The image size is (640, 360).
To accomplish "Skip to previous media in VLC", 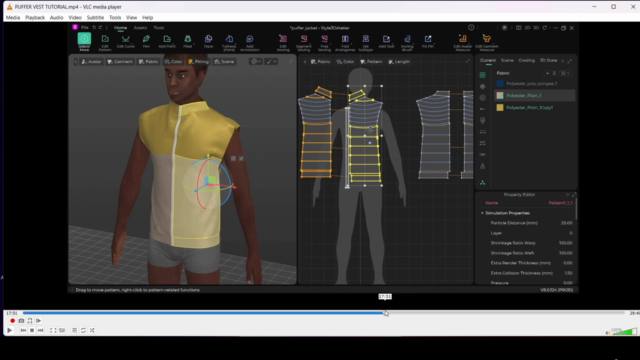I will pyautogui.click(x=23, y=330).
